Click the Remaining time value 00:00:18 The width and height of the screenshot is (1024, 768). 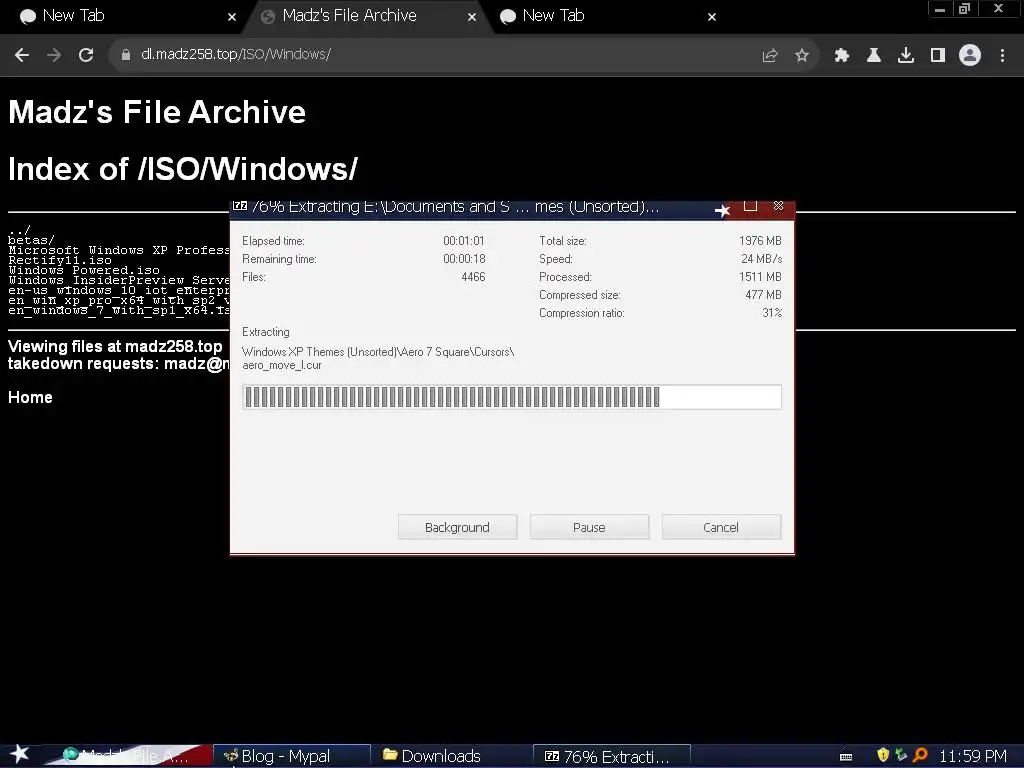(464, 259)
